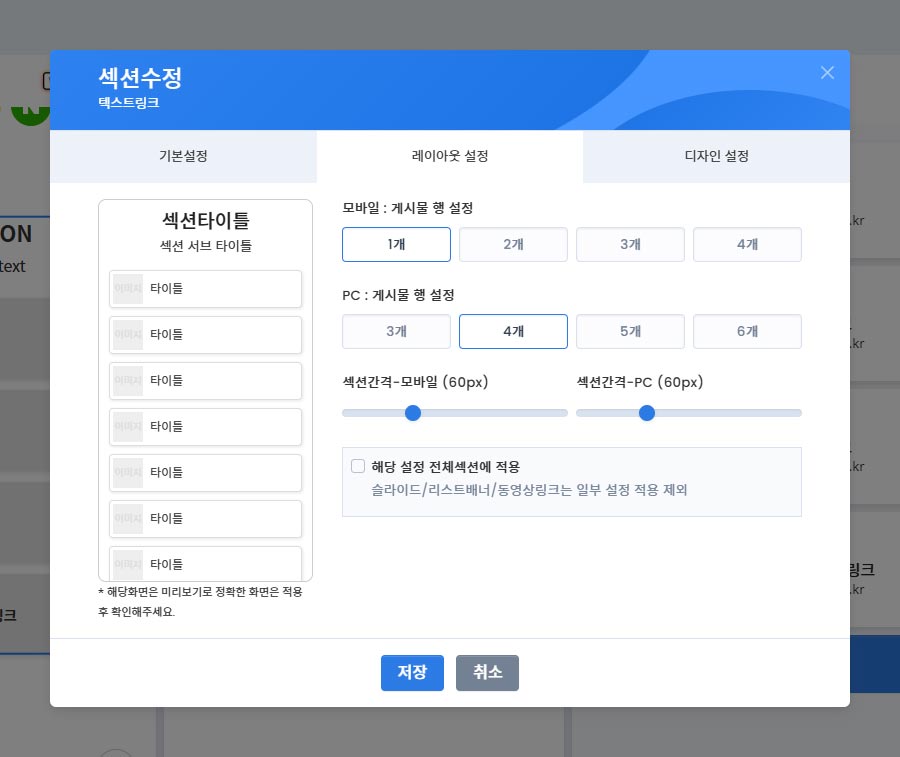Open the 디자인 설정 tab
900x757 pixels.
tap(716, 157)
